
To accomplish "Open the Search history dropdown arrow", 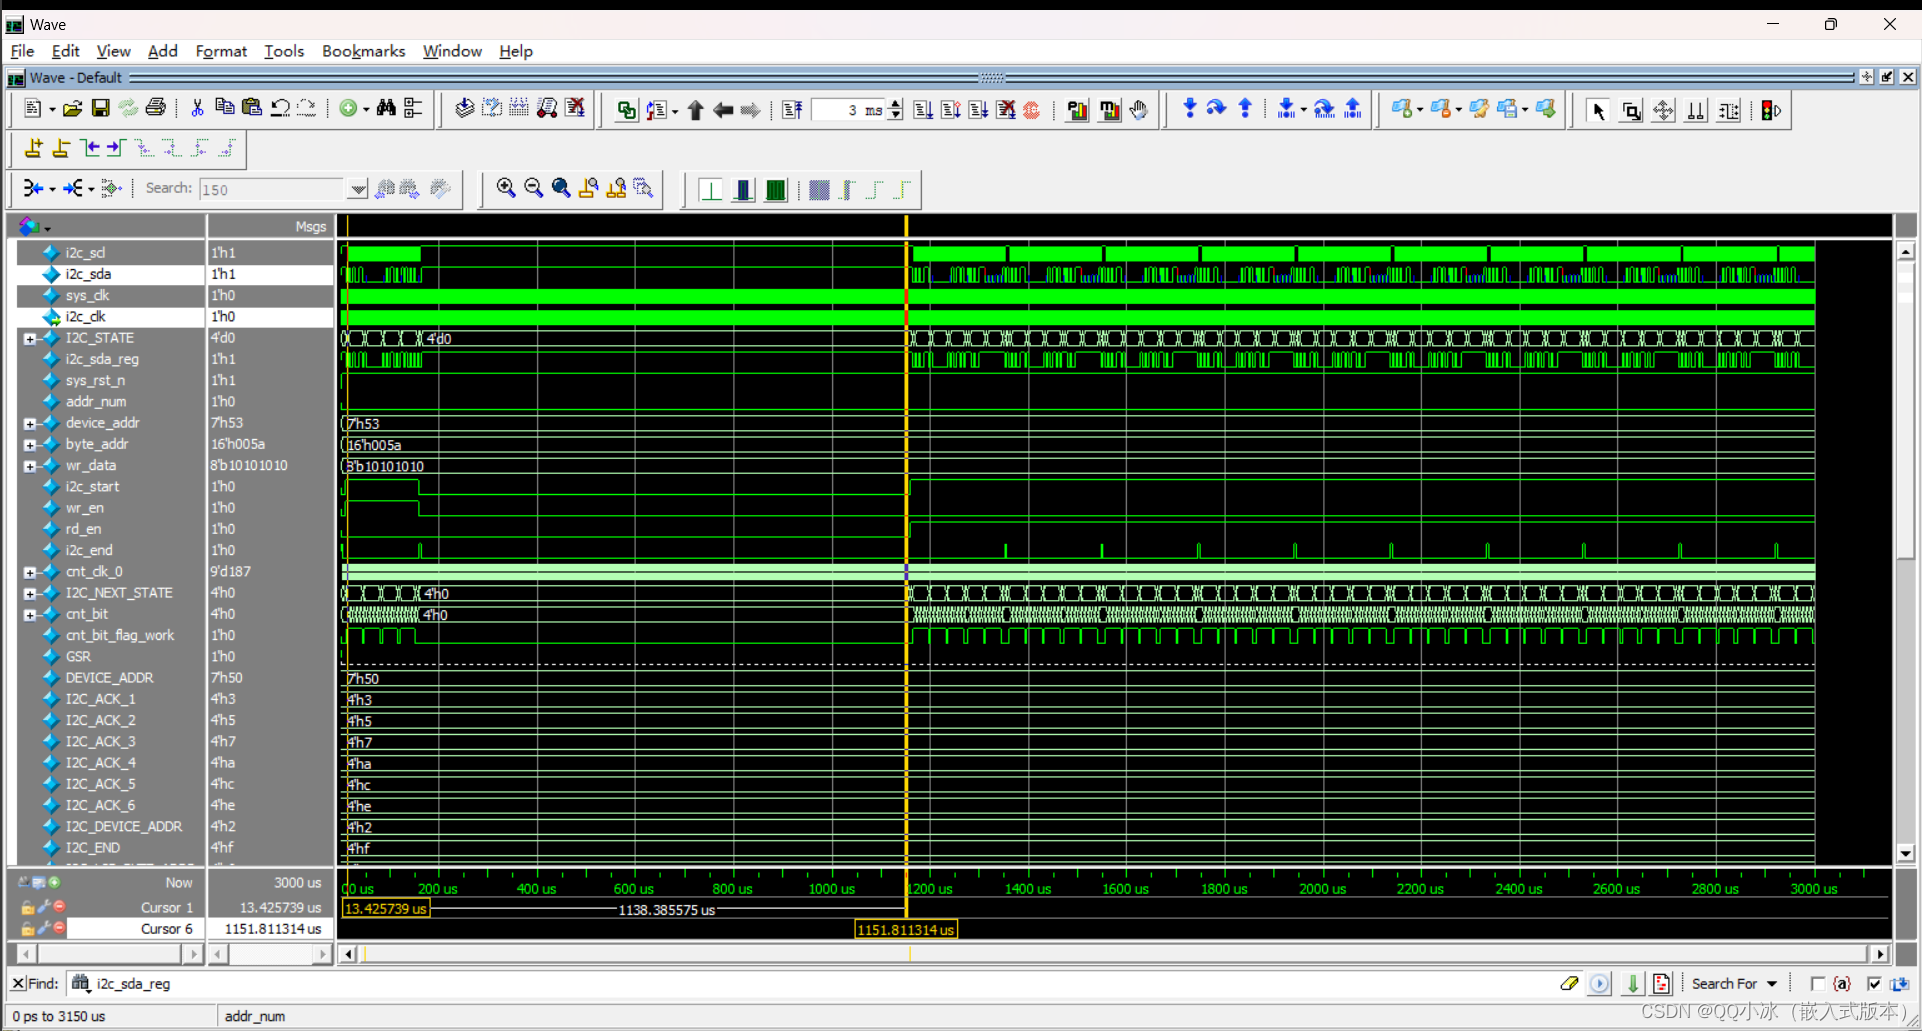I will click(x=357, y=188).
